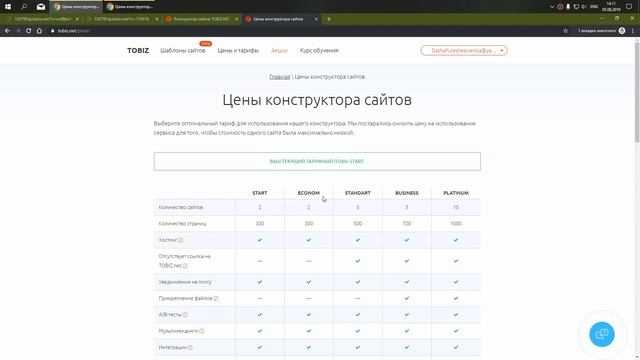
Task: Open Шаблоны сайтов menu item
Action: [182, 51]
